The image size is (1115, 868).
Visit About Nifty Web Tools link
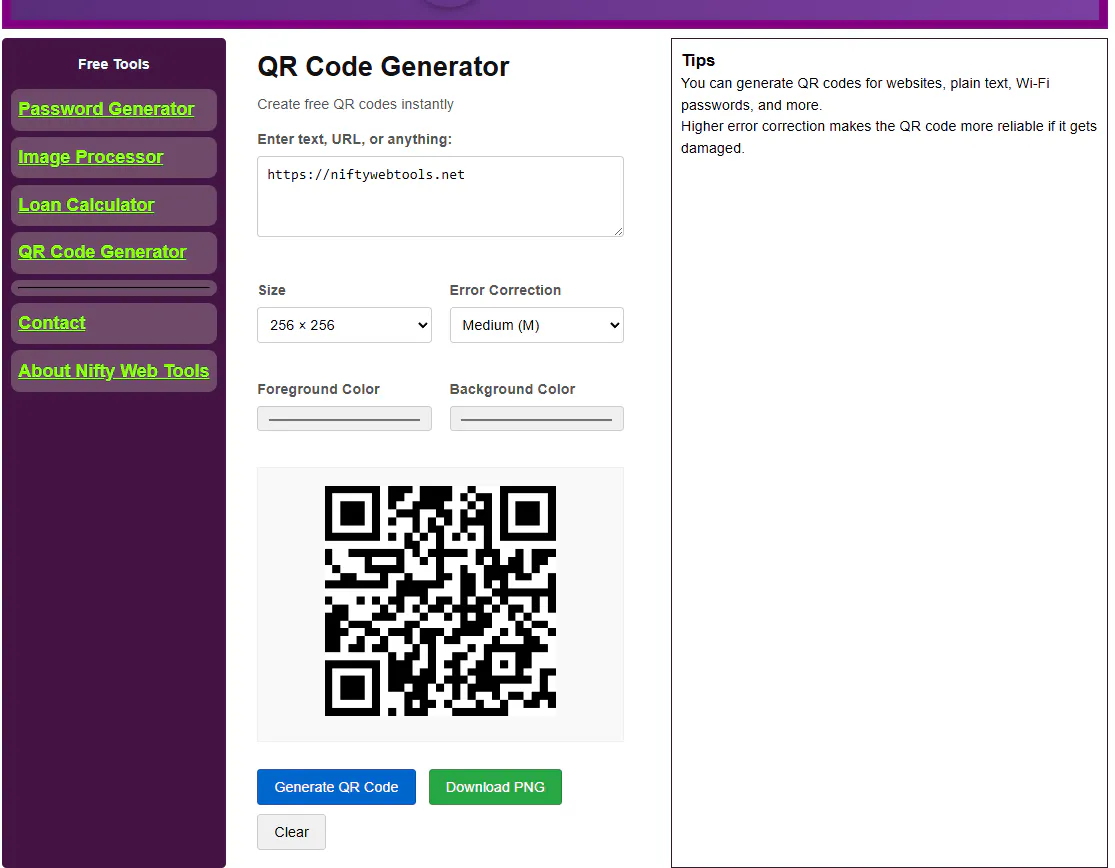tap(114, 371)
